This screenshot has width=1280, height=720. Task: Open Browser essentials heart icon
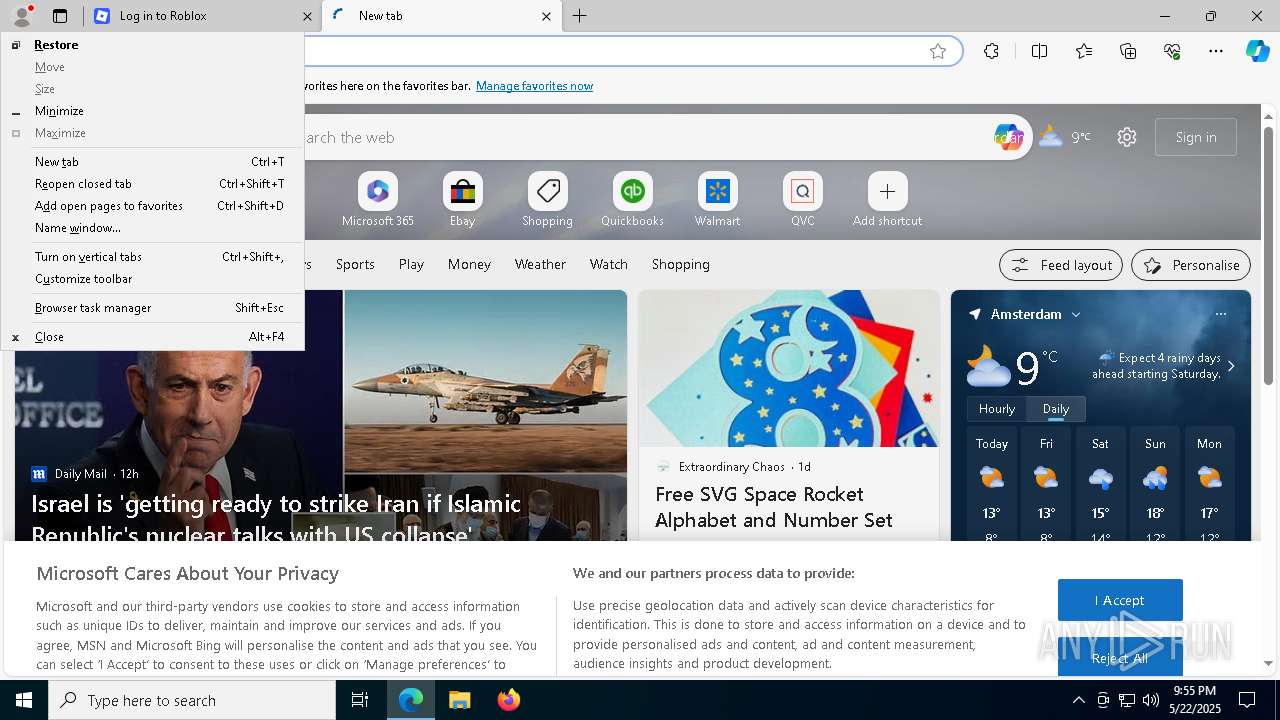(1172, 51)
